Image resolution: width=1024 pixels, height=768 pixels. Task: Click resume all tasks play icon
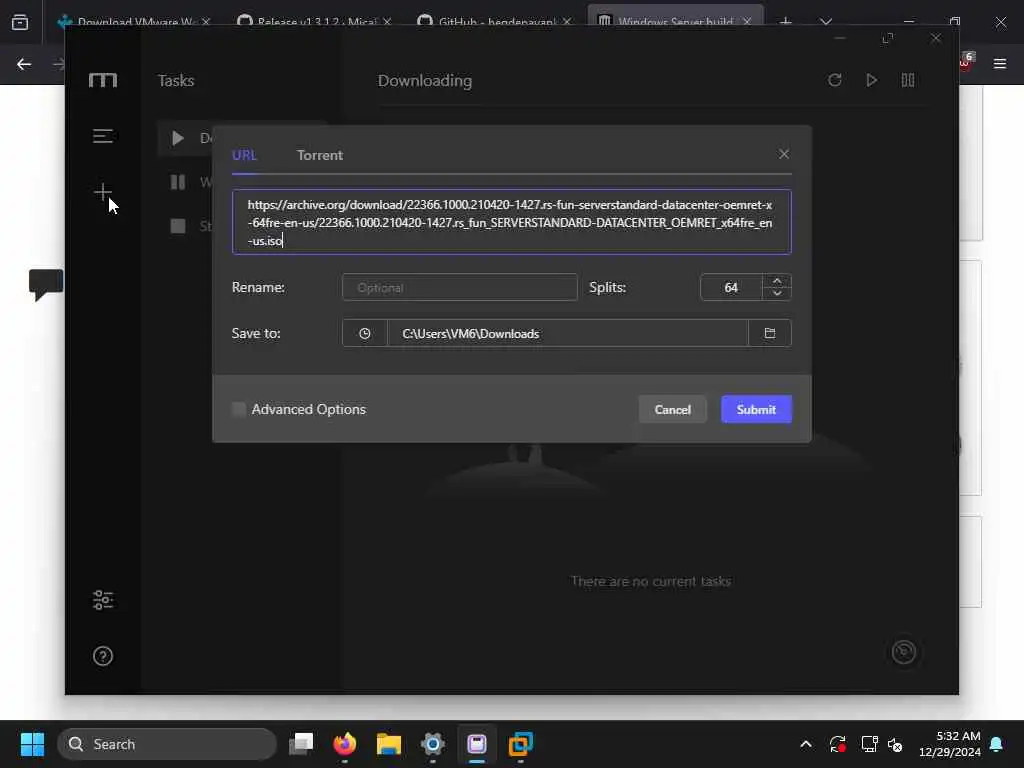871,80
